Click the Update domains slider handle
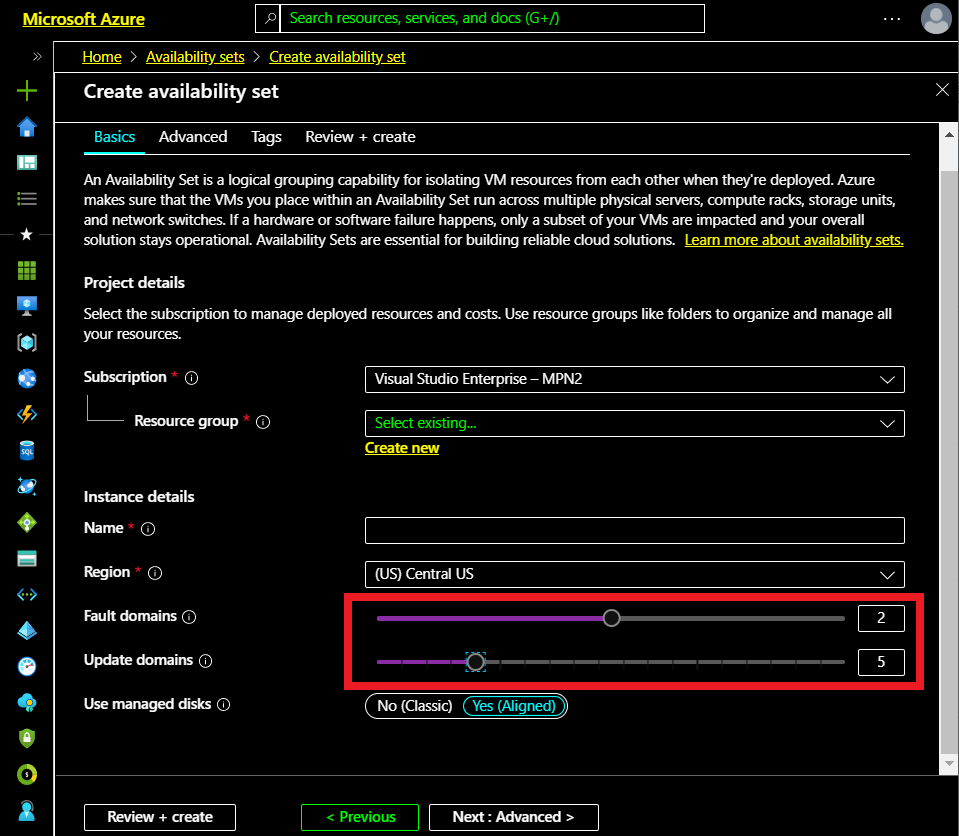This screenshot has height=836, width=959. [475, 662]
